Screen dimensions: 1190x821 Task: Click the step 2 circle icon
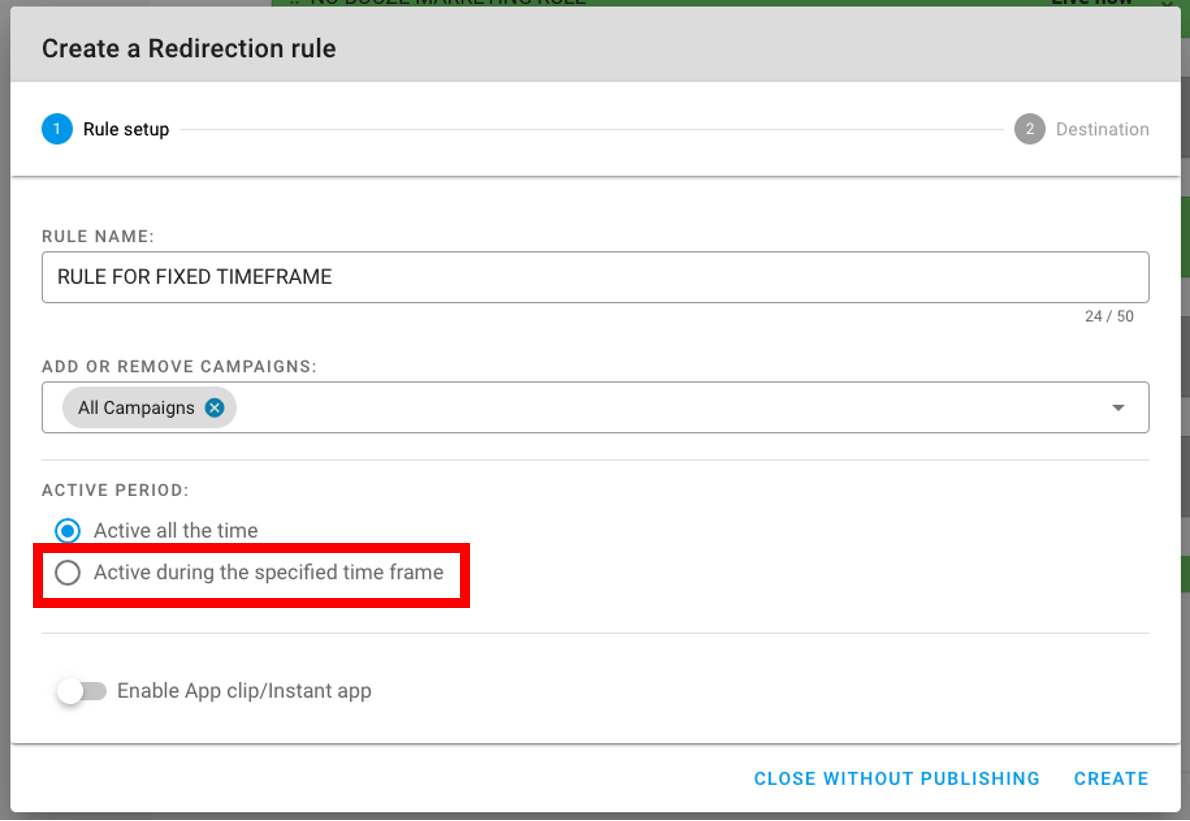[1029, 129]
